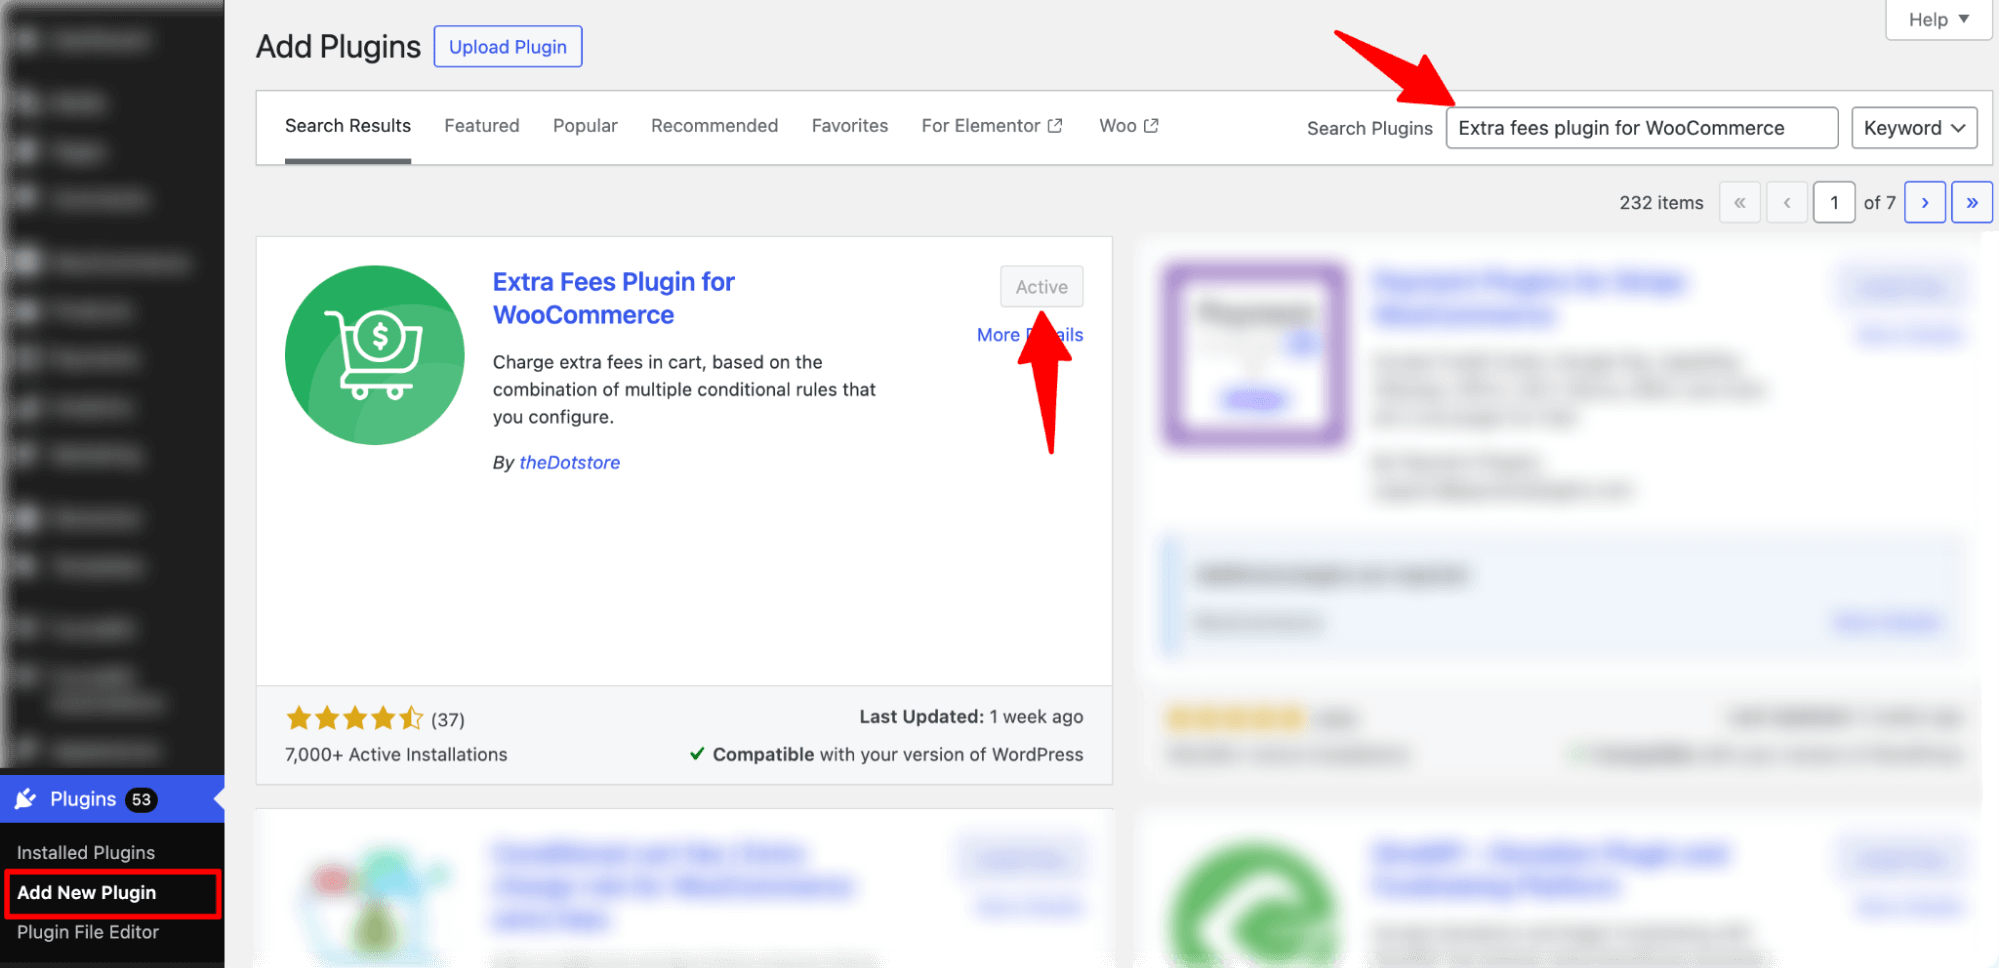Click the (37) ratings count

[x=448, y=720]
